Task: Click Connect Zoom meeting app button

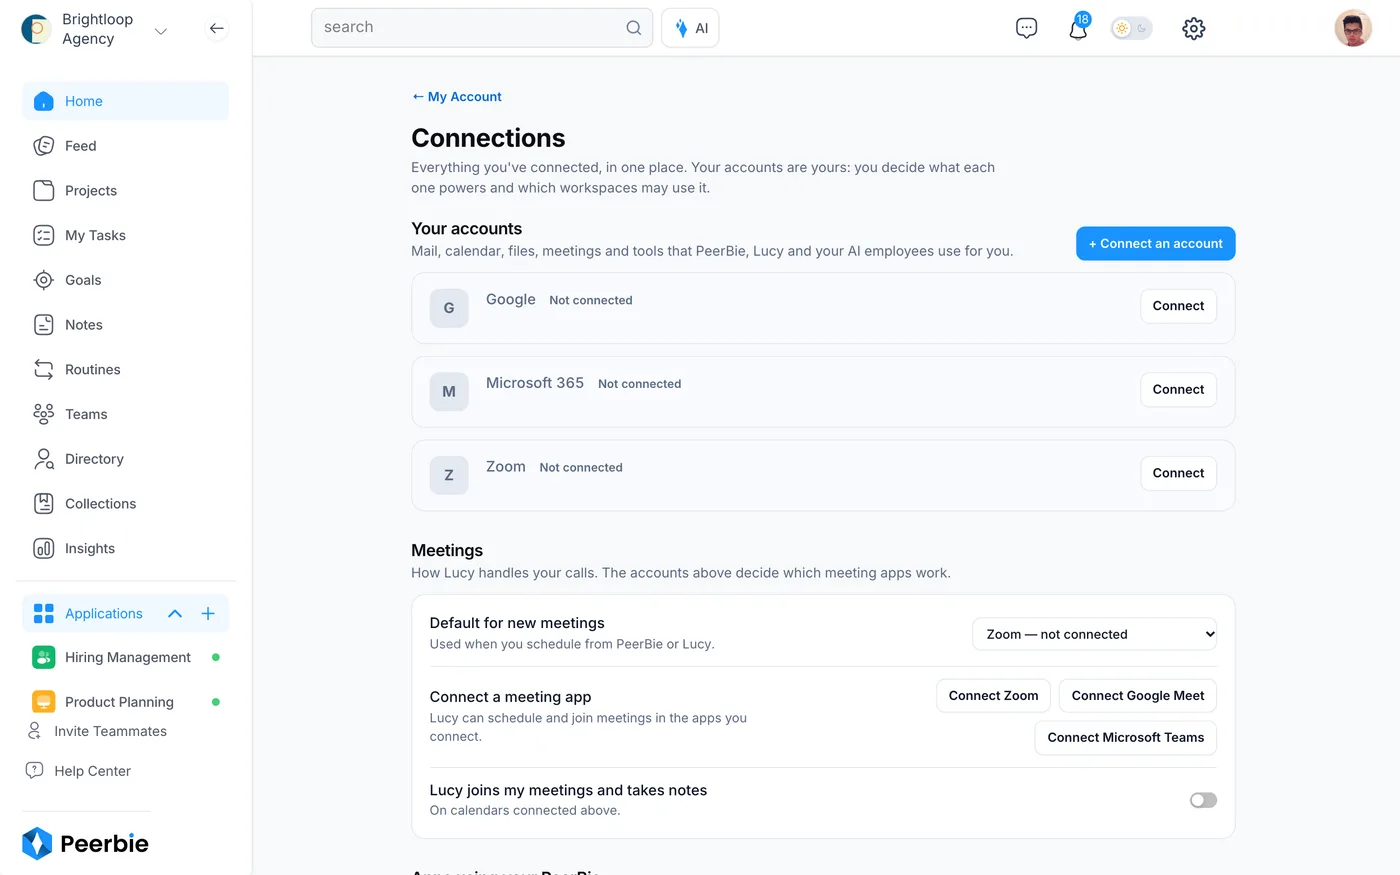Action: click(x=993, y=696)
